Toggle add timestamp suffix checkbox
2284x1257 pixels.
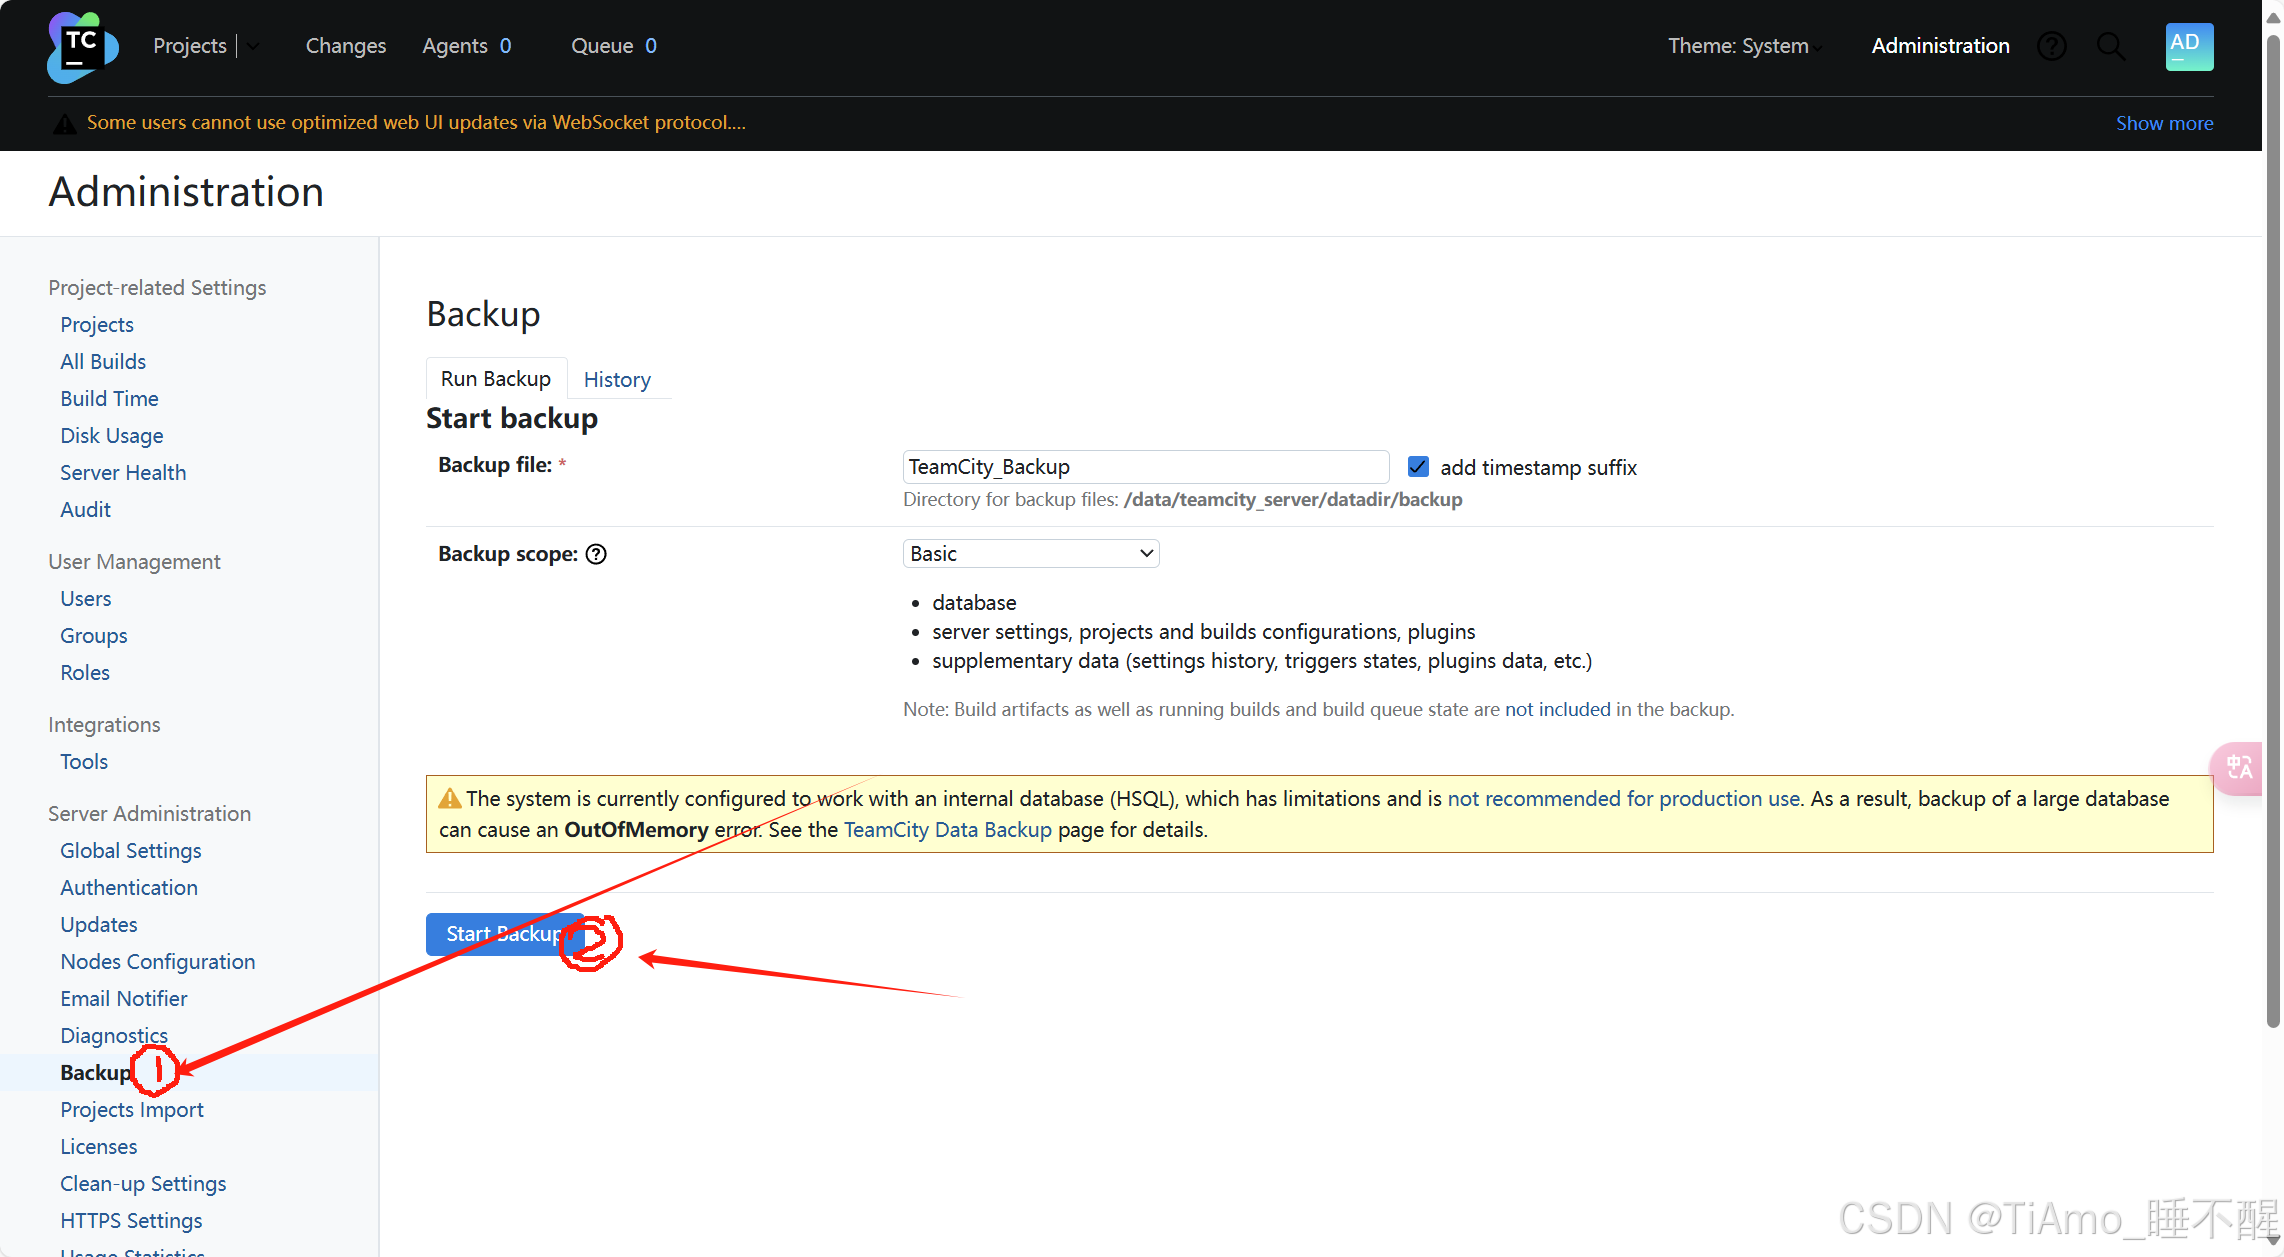pos(1418,467)
